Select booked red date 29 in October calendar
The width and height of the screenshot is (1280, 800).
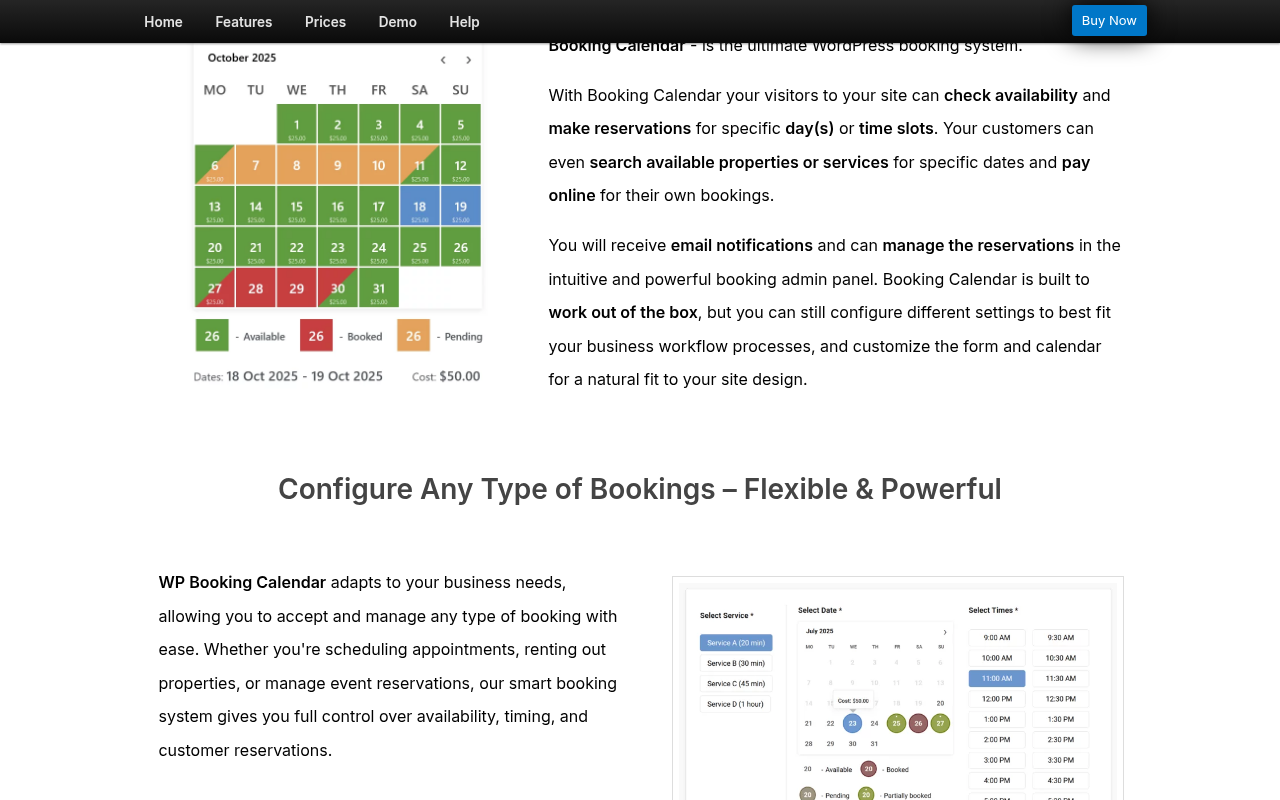pos(296,288)
